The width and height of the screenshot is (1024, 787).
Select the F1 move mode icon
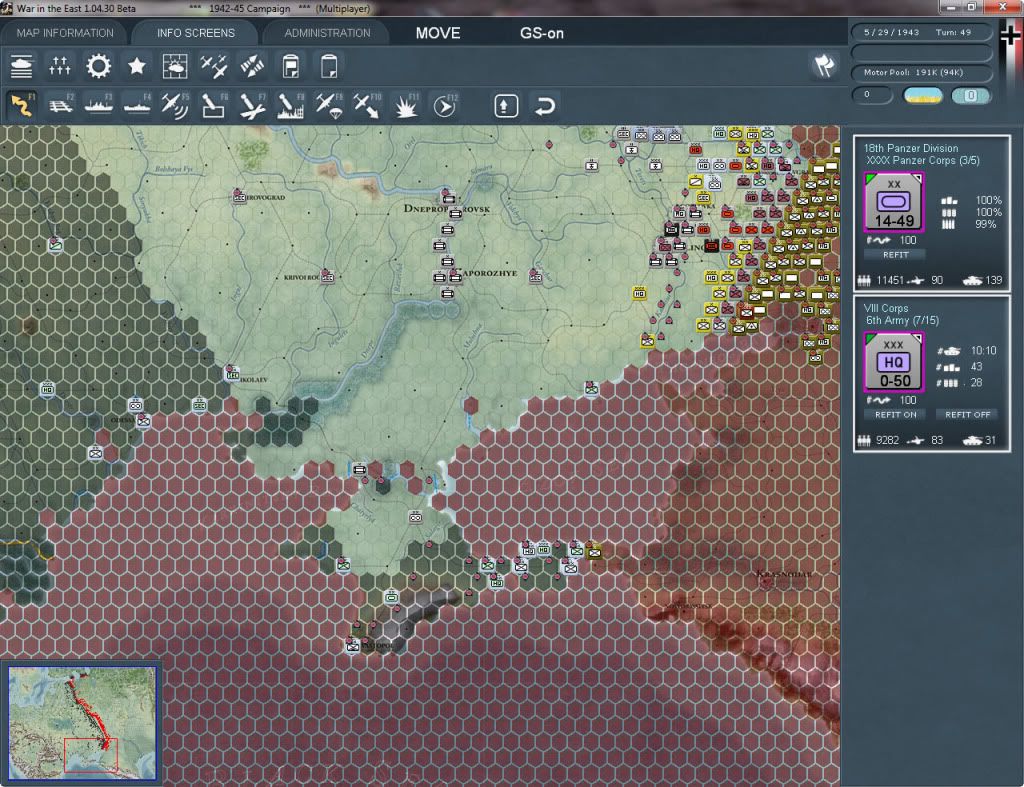(22, 105)
